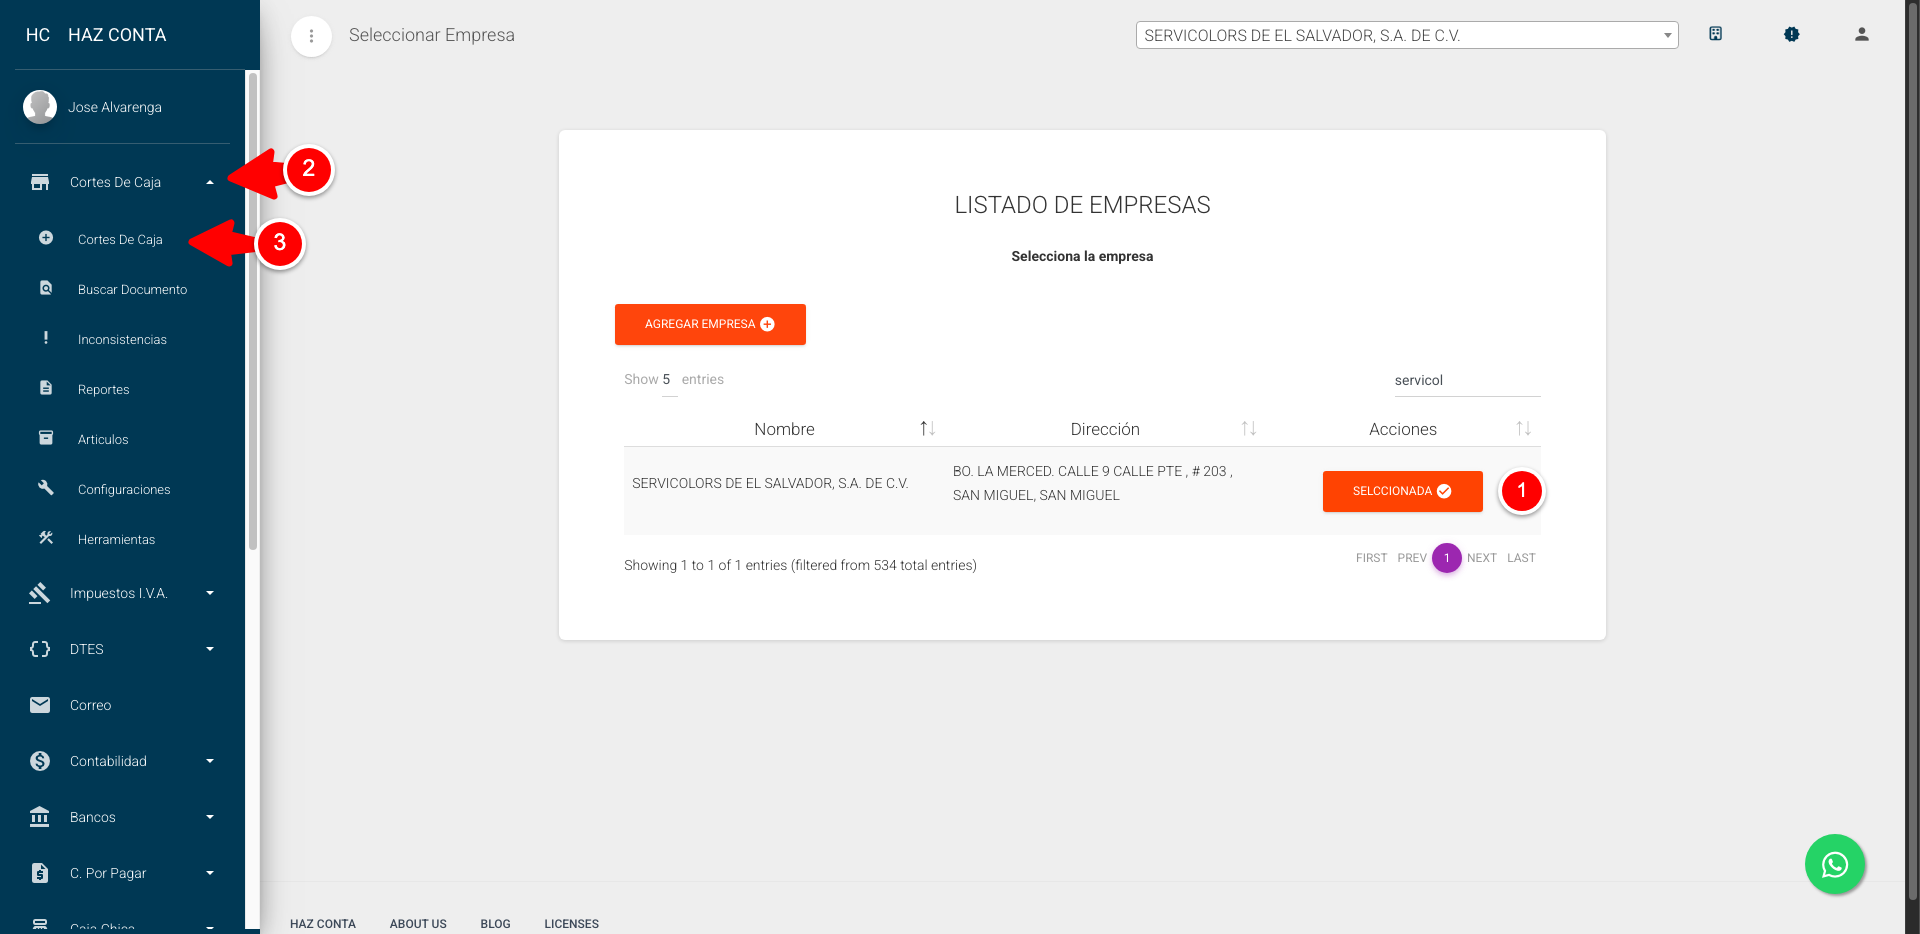Open the three-dot menu beside Seleccionar Empresa
The height and width of the screenshot is (934, 1920).
click(x=311, y=36)
